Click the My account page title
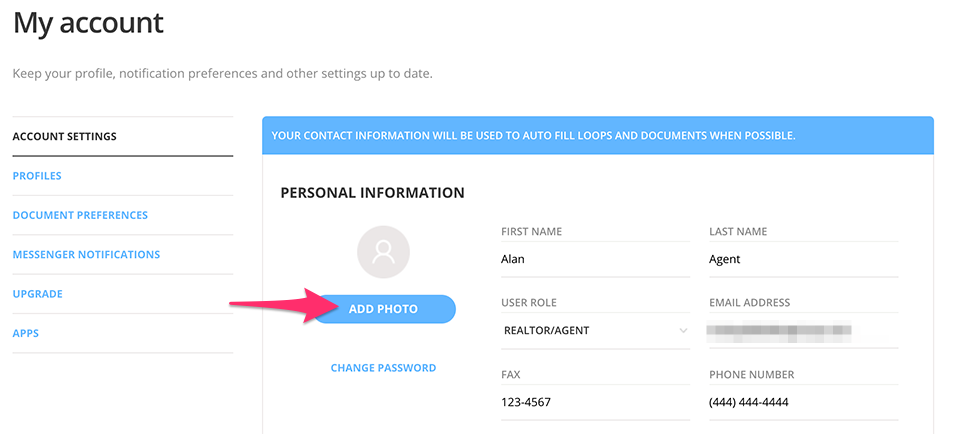The height and width of the screenshot is (434, 960). 88,23
